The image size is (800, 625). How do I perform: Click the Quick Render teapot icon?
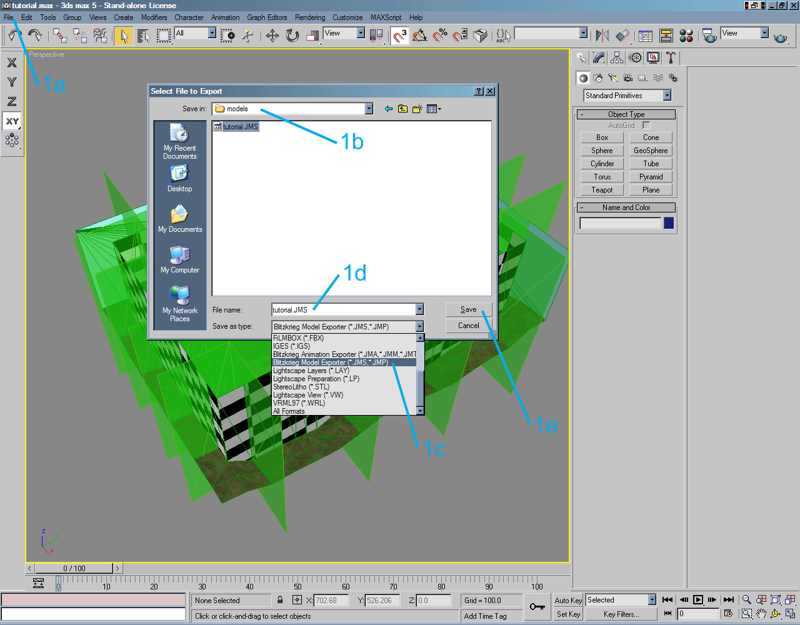pos(780,36)
